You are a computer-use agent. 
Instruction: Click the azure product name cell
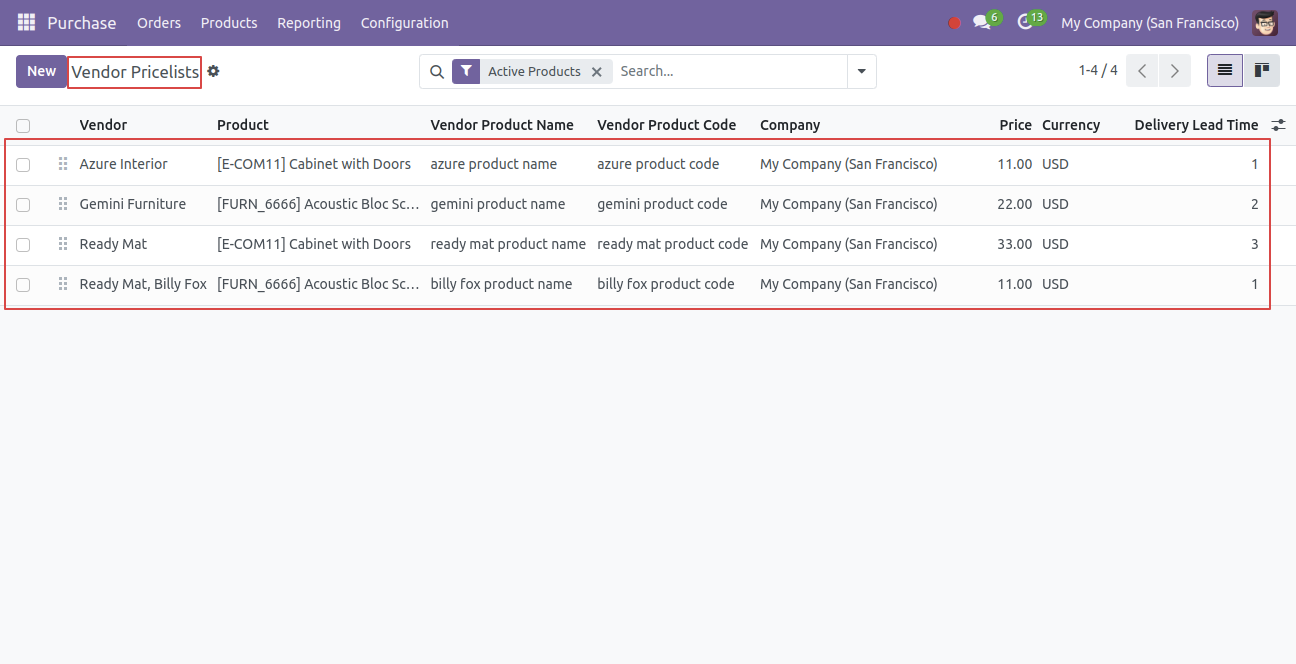coord(494,164)
